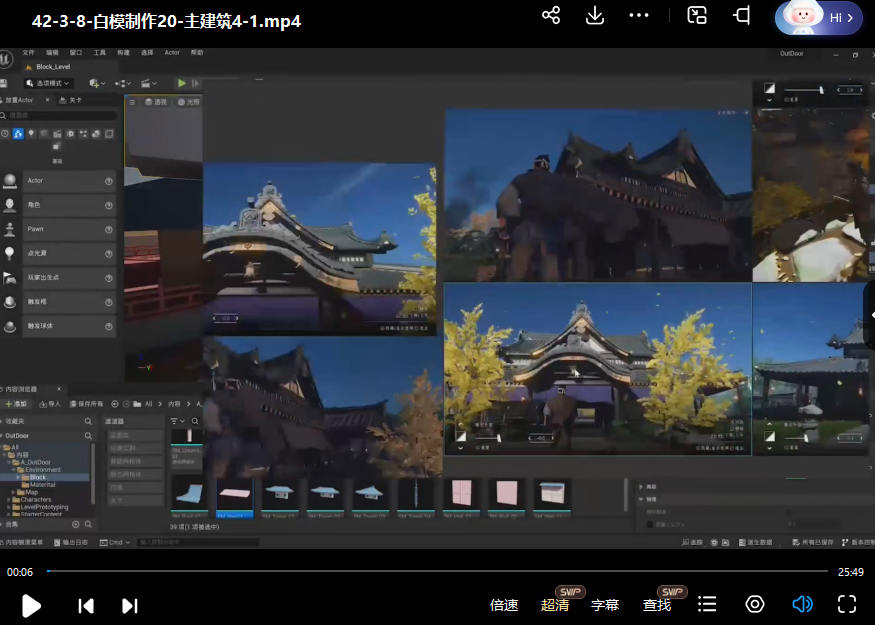Viewport: 875px width, 625px height.
Task: Open the playlist icon in player bar
Action: click(x=707, y=604)
